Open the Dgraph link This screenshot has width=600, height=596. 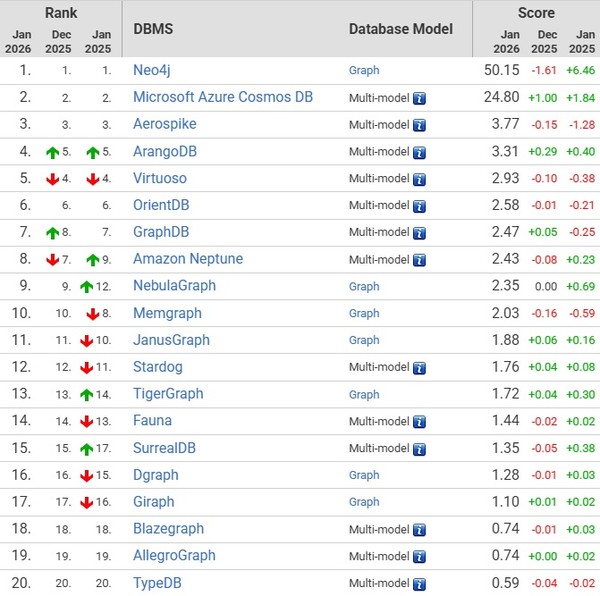[x=155, y=475]
